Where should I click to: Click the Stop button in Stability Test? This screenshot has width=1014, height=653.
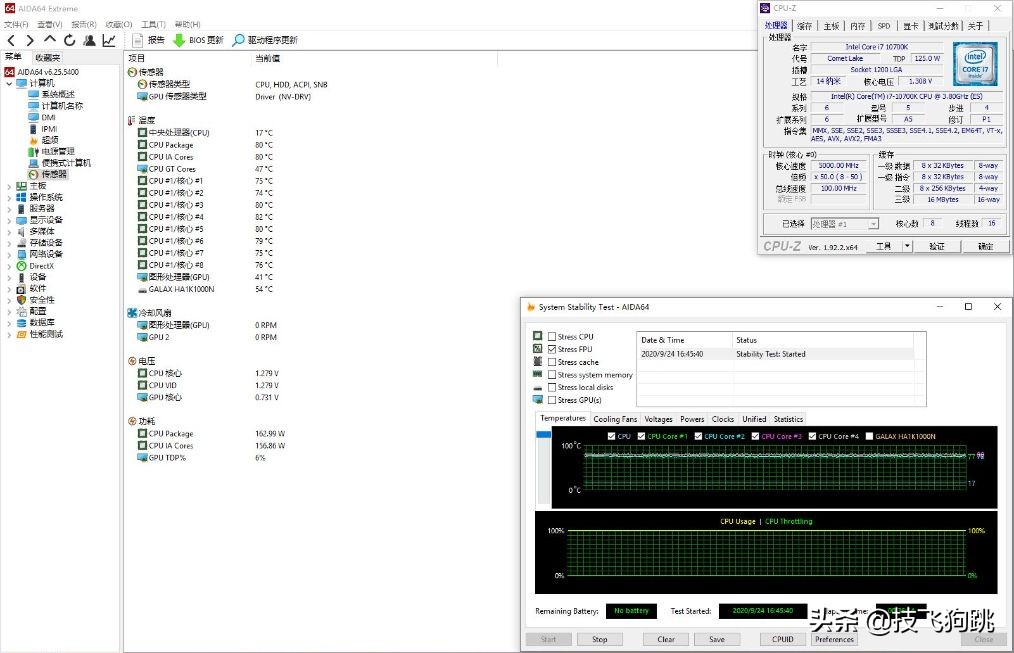click(601, 639)
